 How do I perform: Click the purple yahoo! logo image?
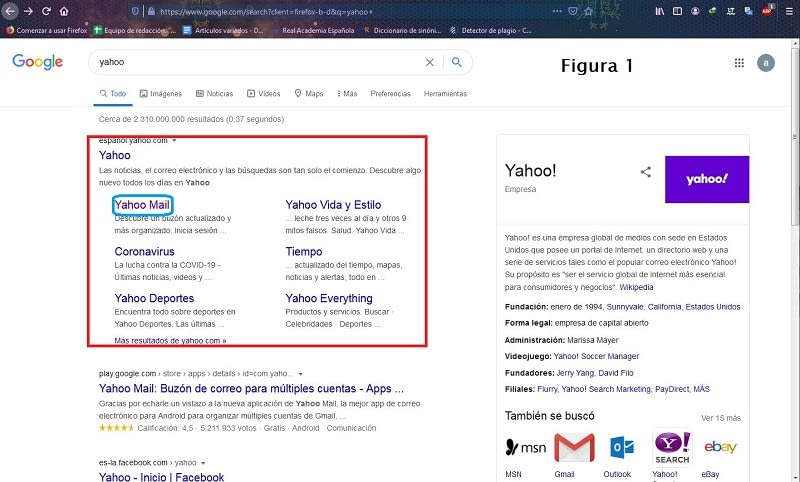click(x=707, y=179)
